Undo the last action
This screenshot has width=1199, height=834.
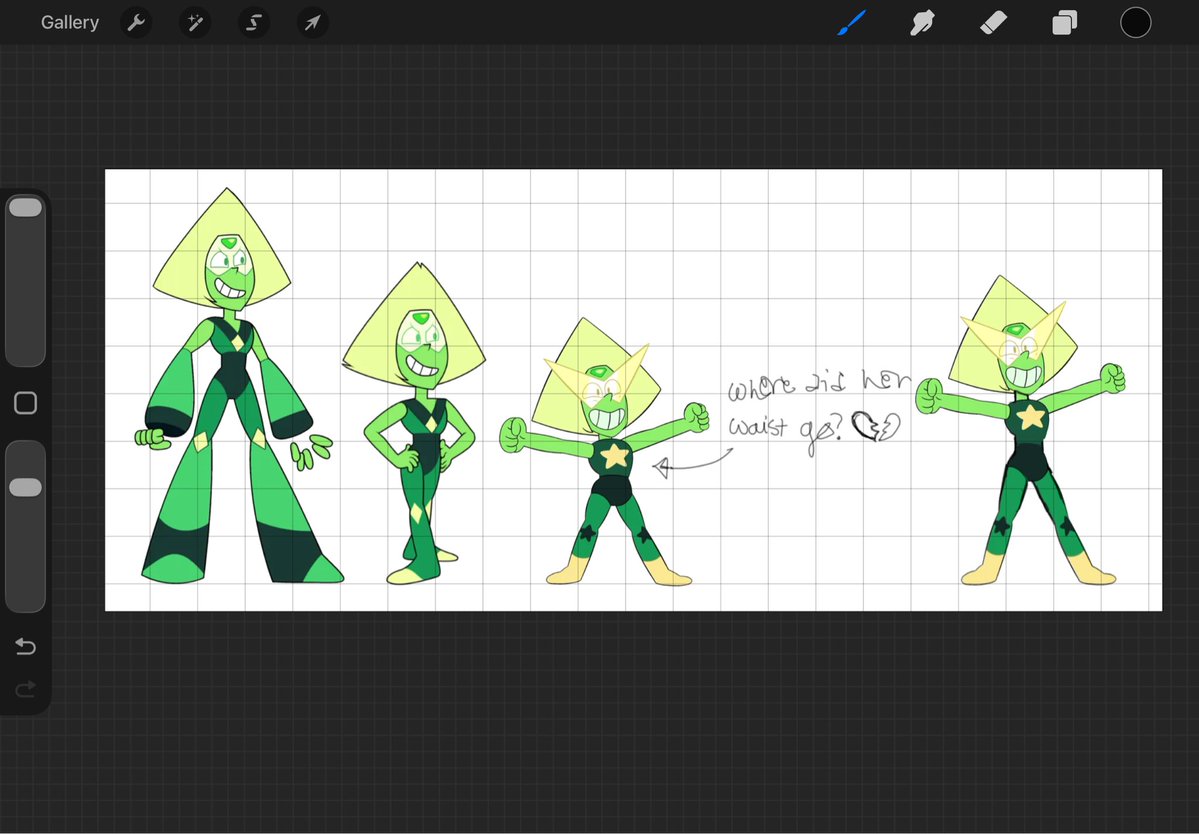click(25, 647)
